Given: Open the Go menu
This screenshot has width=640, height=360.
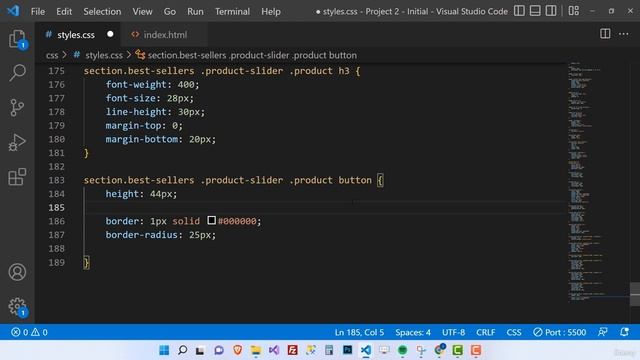Looking at the screenshot, I should point(169,11).
